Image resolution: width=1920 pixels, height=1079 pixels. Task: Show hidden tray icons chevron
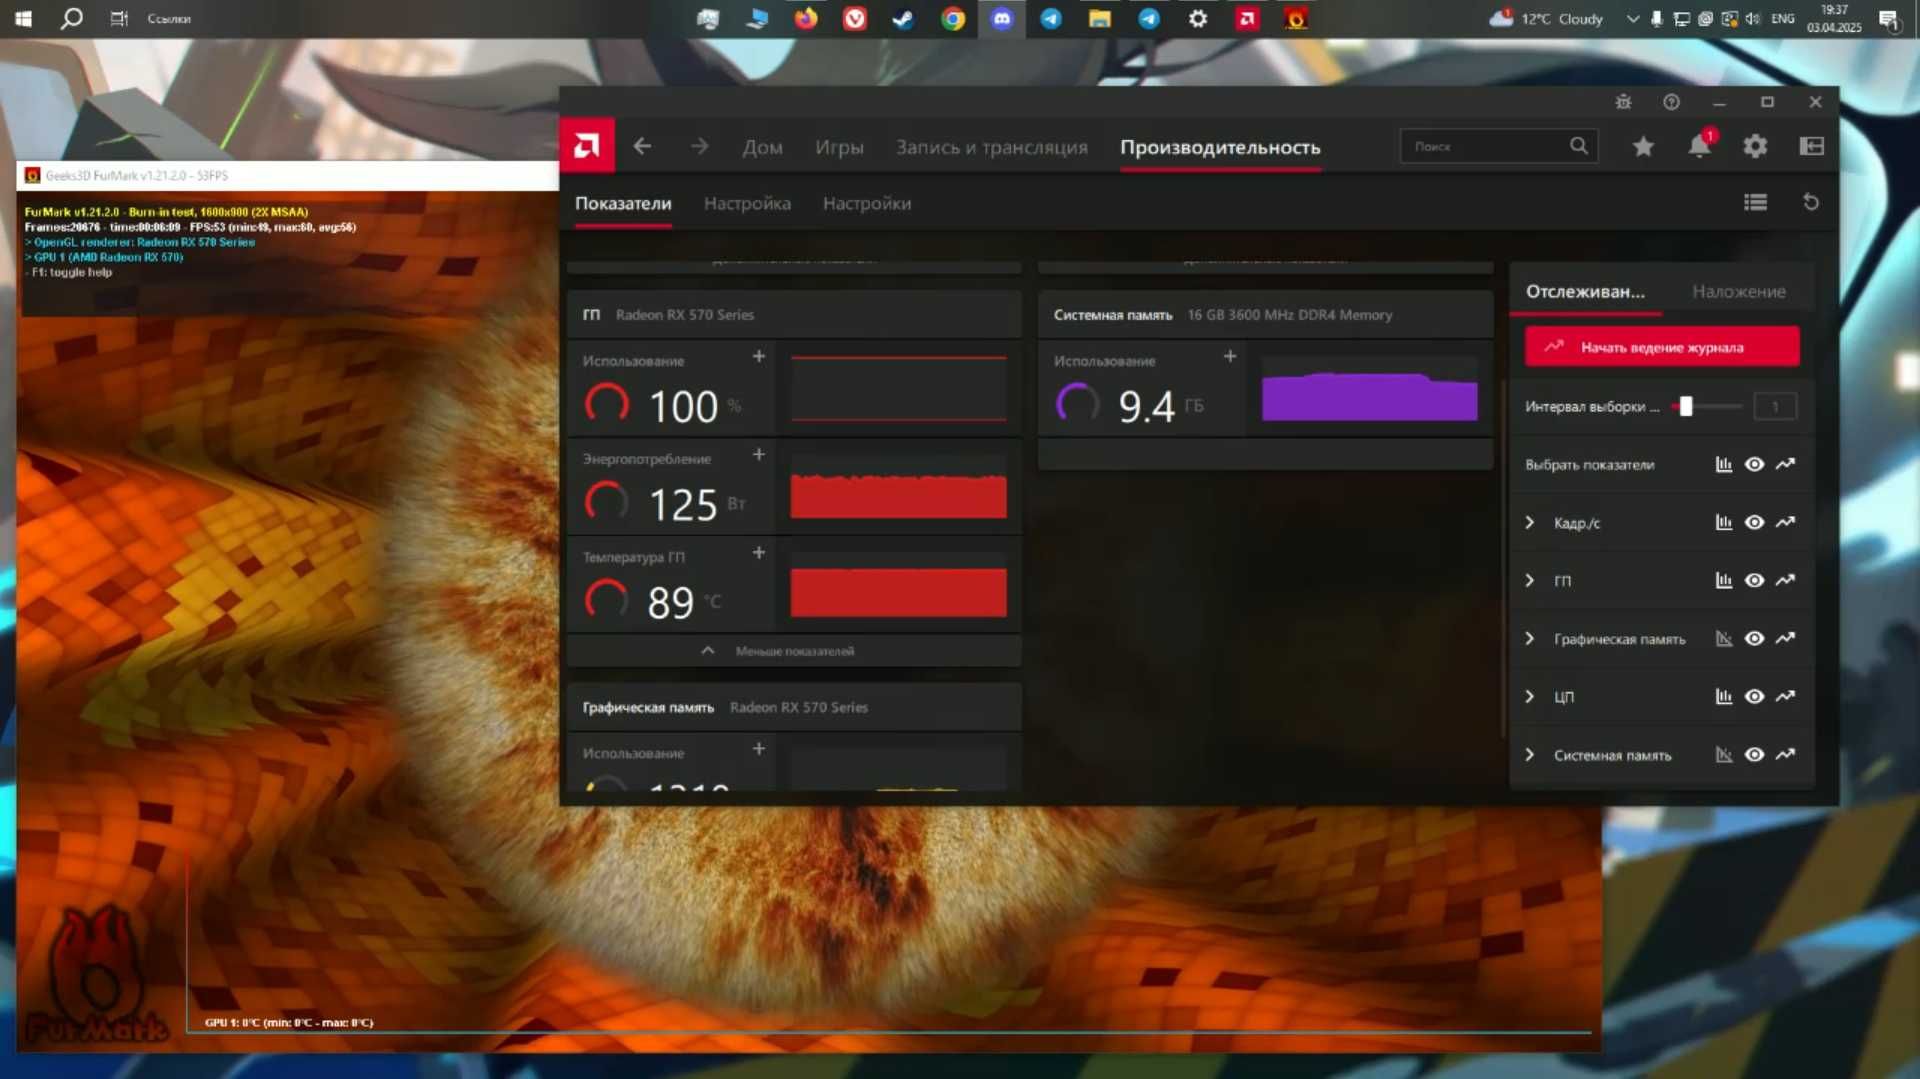[x=1632, y=19]
